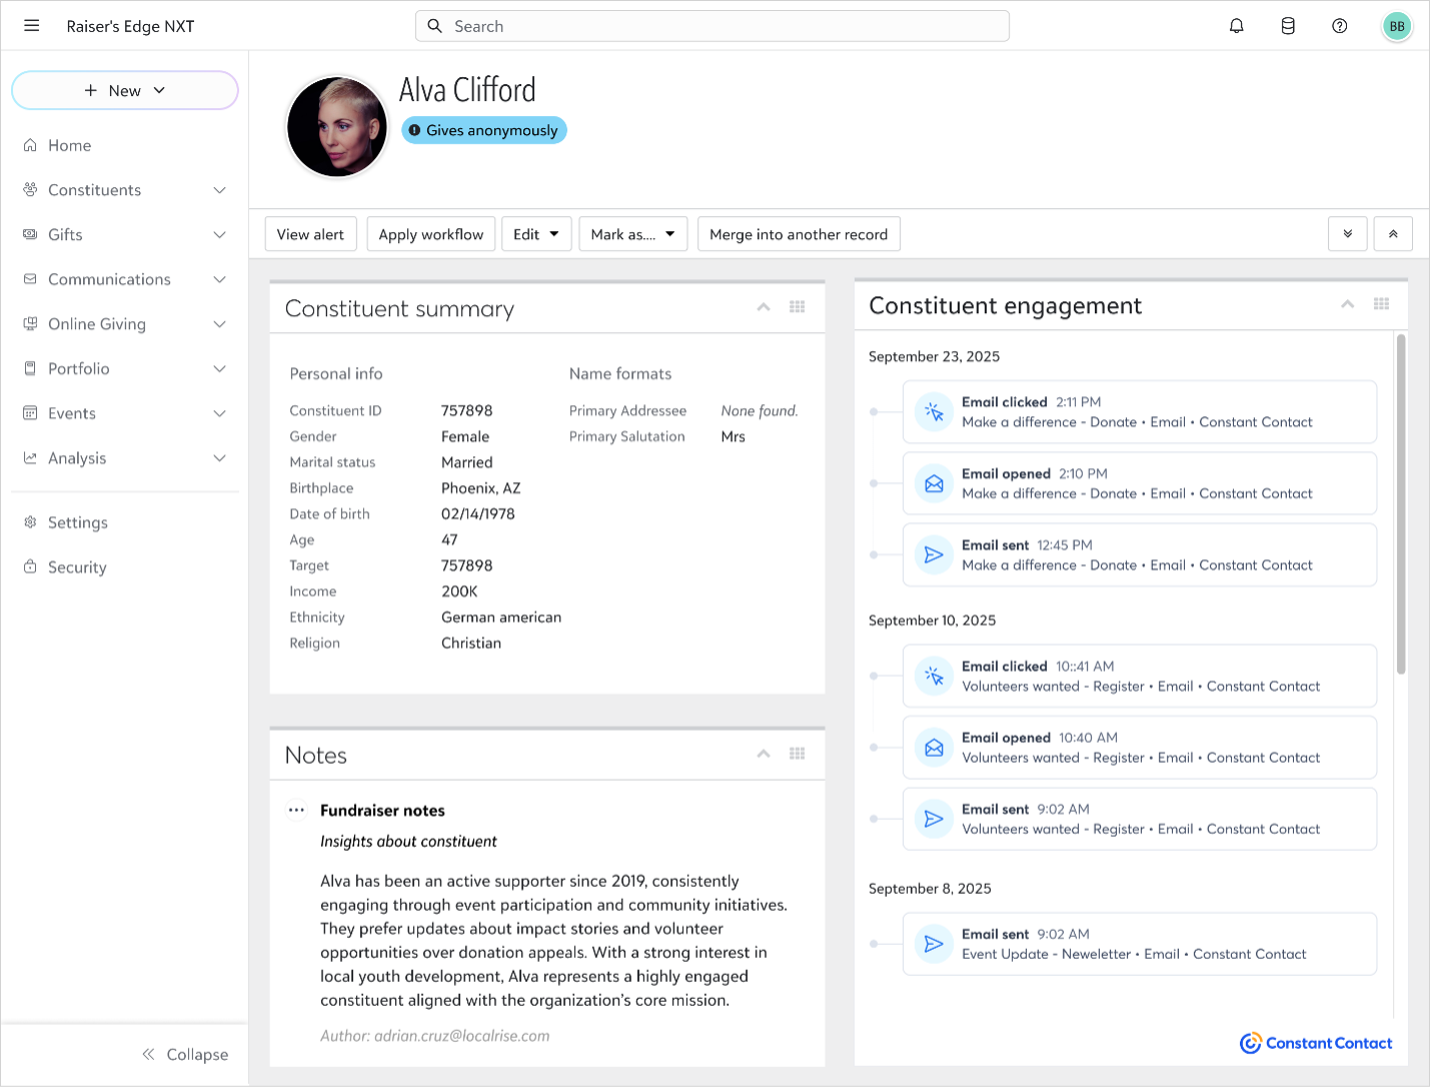Click the Security lock icon
Image resolution: width=1430 pixels, height=1090 pixels.
click(30, 566)
